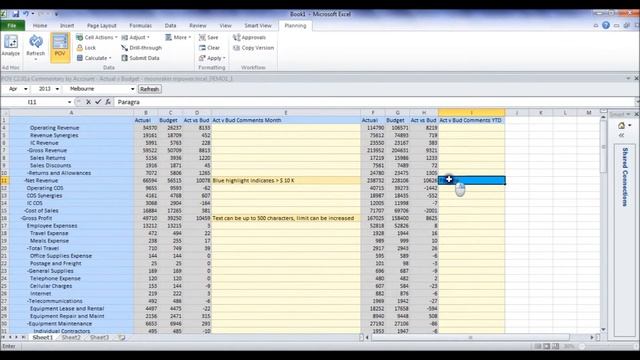Switch to the View tab
Screen dimensions: 640x360
point(225,26)
